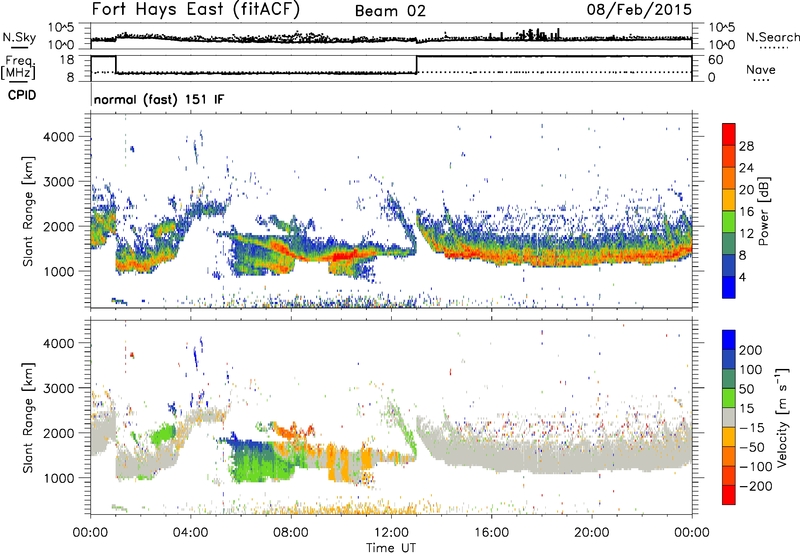Click the 'Fort Hays East (fitACF)' plot title
The height and width of the screenshot is (554, 800).
pyautogui.click(x=196, y=9)
